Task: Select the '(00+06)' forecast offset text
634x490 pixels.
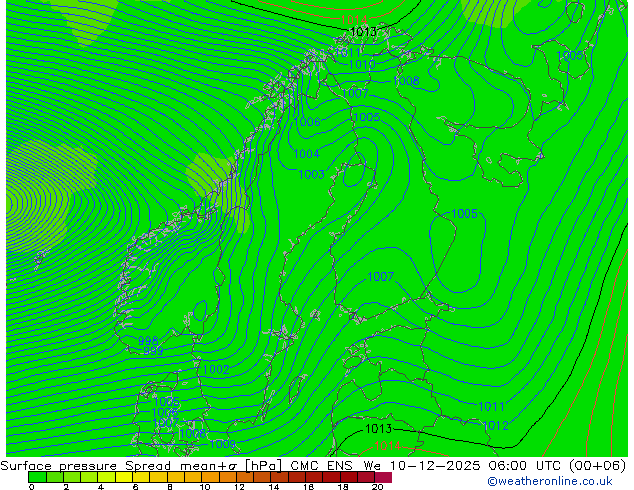Action: [598, 466]
